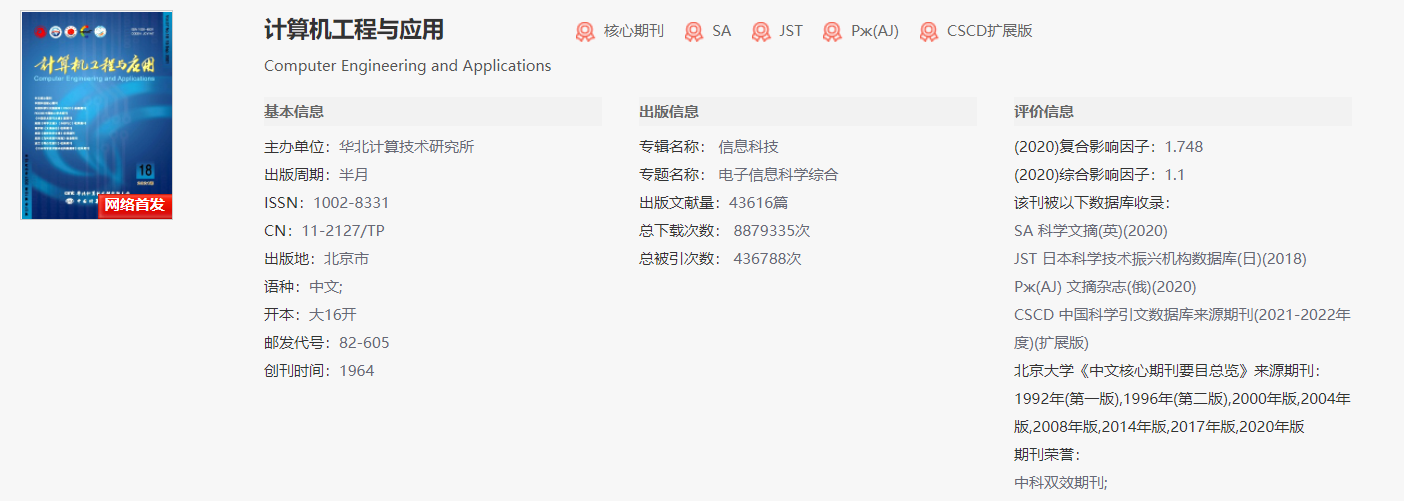Click the 专题名称 电子信息科学综合 value

pos(778,175)
